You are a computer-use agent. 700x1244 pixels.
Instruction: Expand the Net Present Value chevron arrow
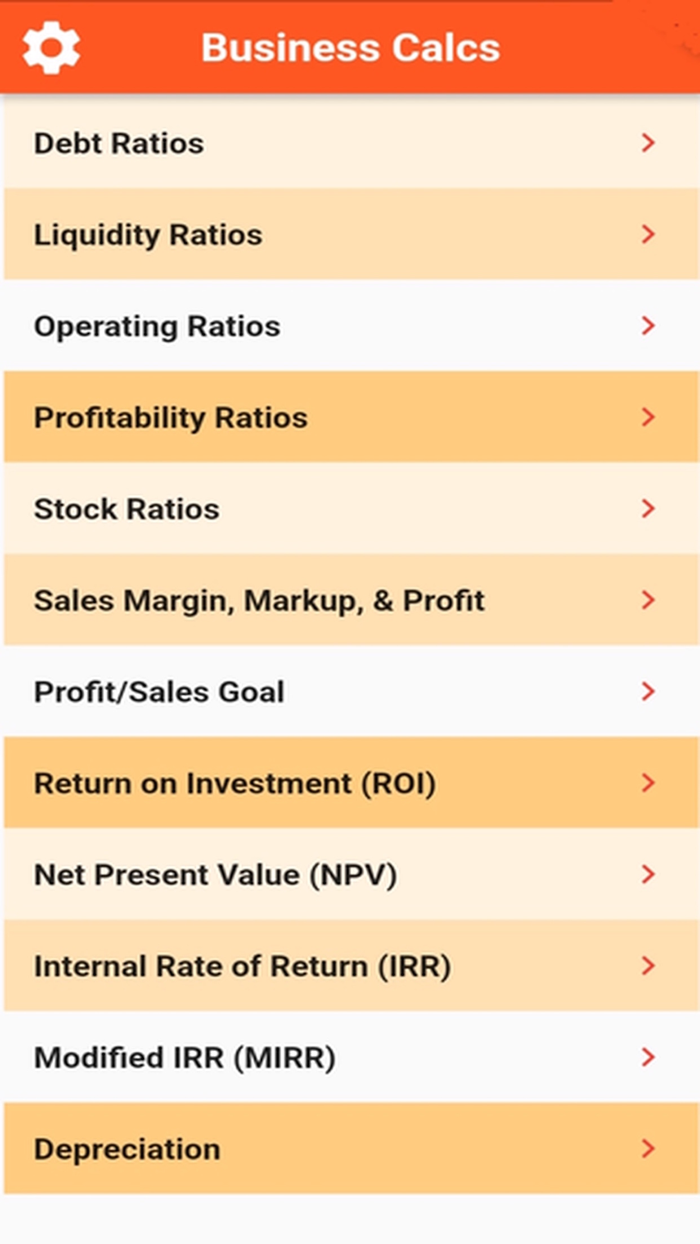648,875
